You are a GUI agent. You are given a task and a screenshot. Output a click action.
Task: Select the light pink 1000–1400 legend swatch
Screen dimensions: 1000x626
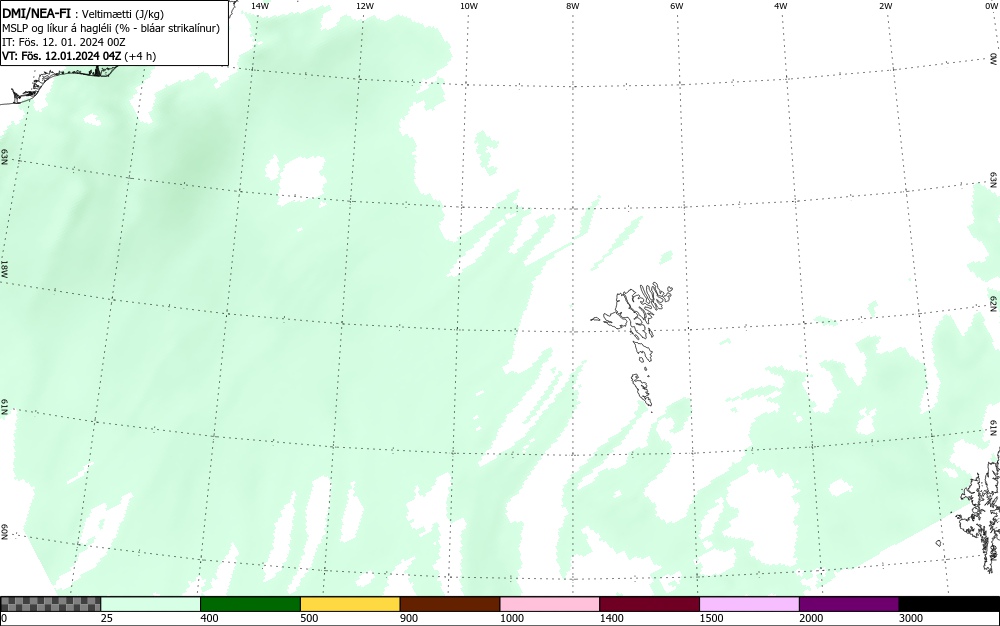tap(550, 604)
